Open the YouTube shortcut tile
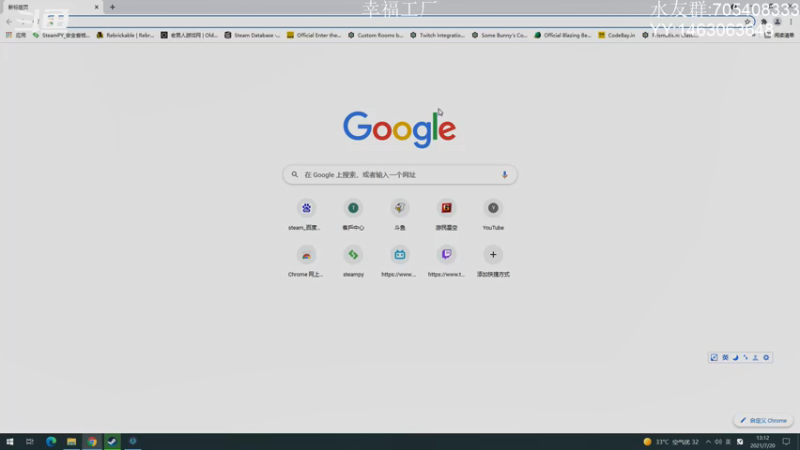The height and width of the screenshot is (450, 800). coord(493,214)
